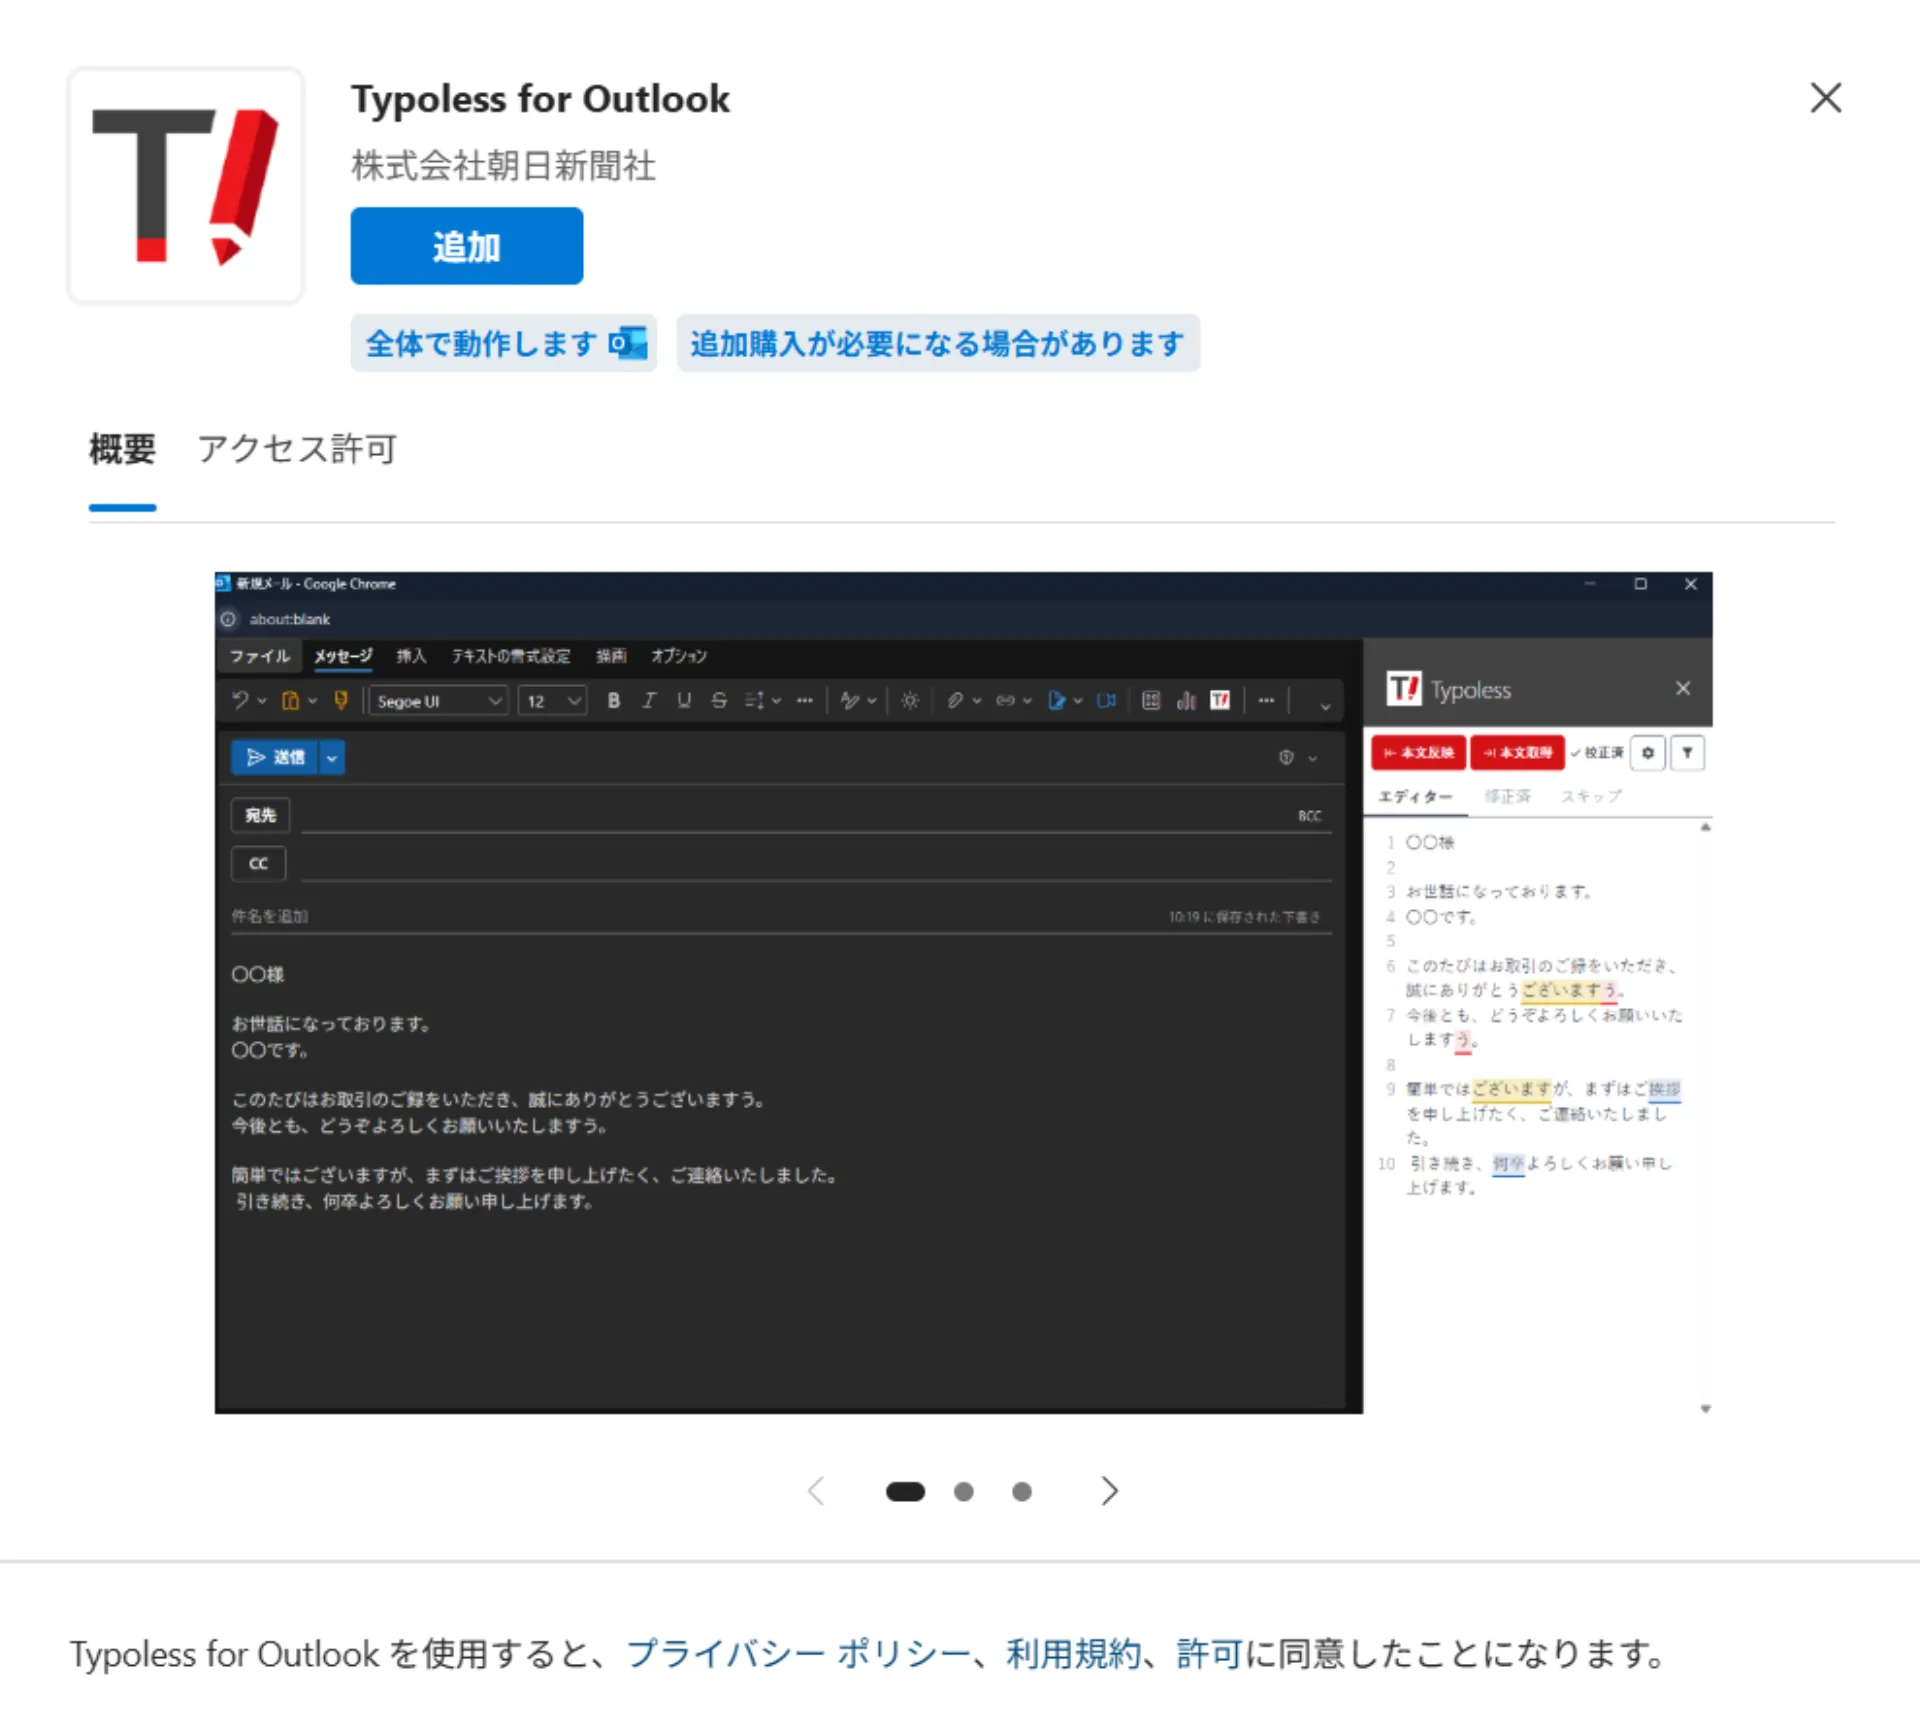Image resolution: width=1920 pixels, height=1728 pixels.
Task: Select the エディター tab in Typoless pane
Action: [x=1416, y=797]
